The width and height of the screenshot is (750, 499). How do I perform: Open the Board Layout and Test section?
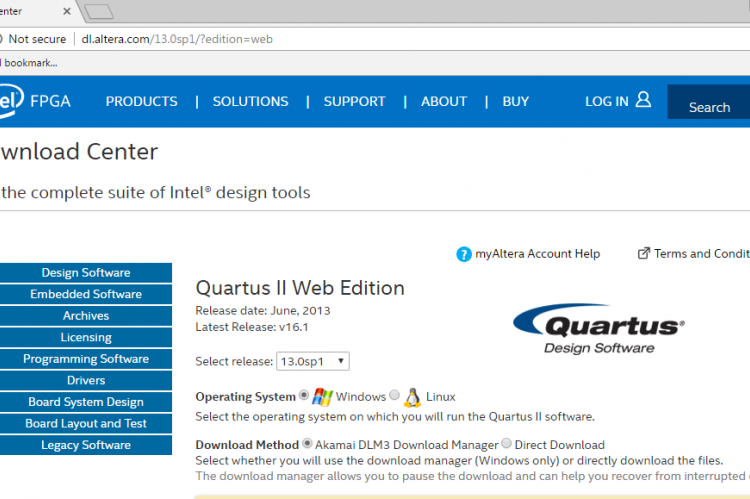click(x=86, y=423)
